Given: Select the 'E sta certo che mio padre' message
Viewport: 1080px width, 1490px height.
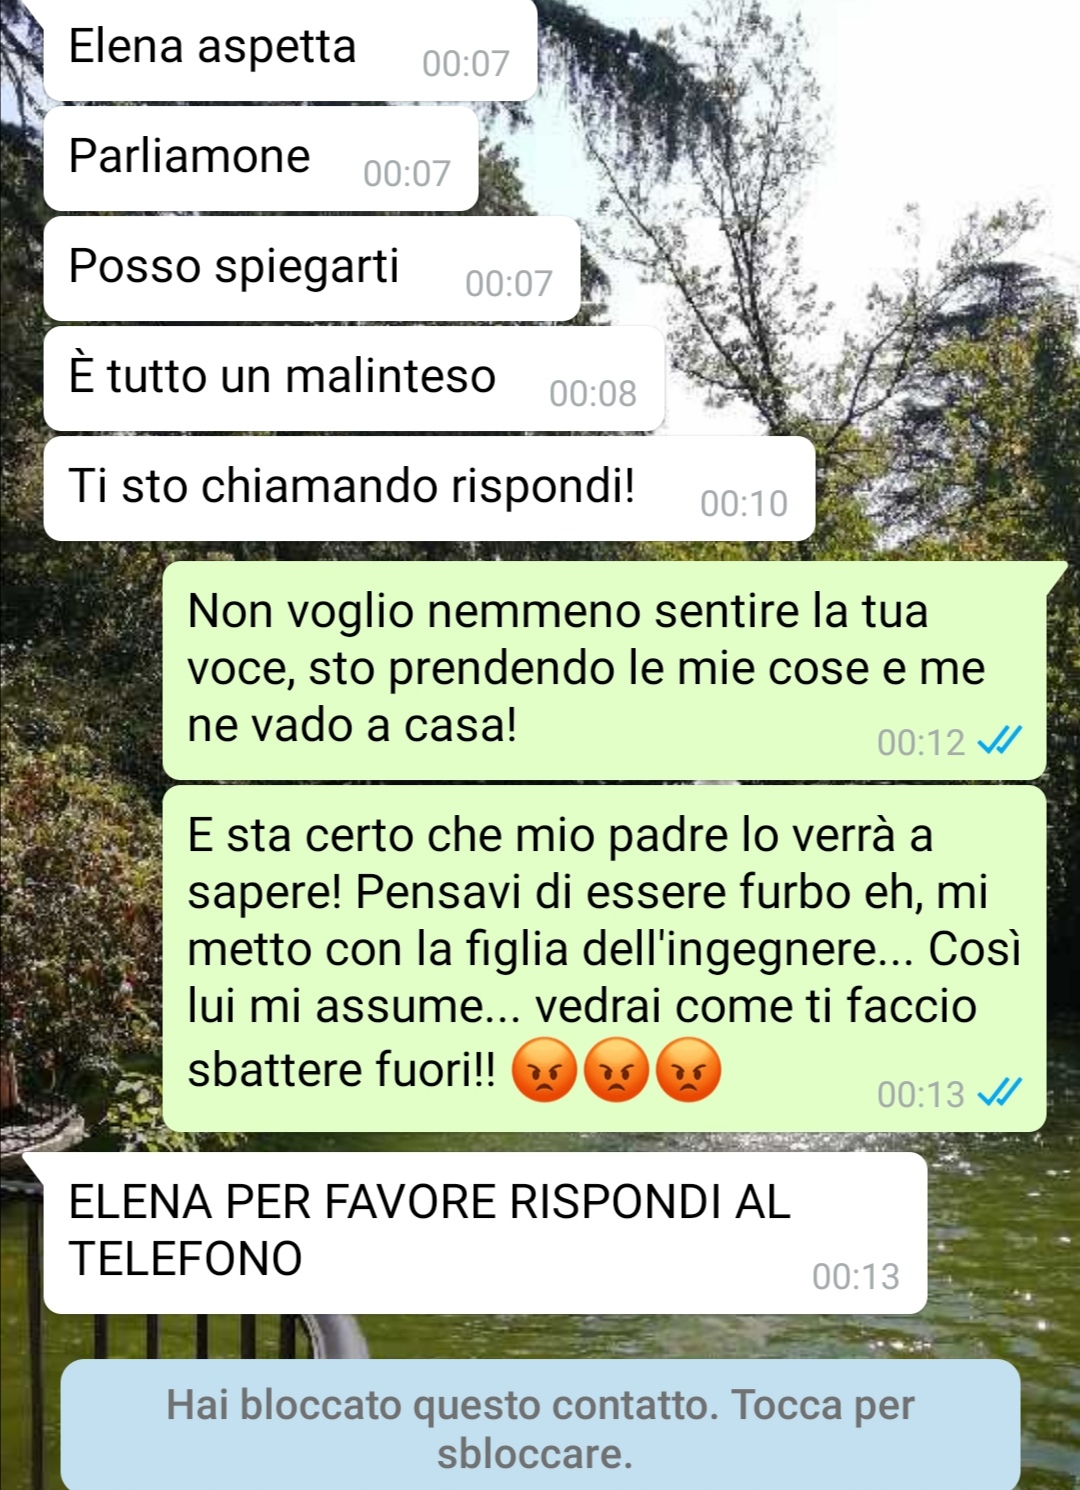Looking at the screenshot, I should [x=604, y=958].
